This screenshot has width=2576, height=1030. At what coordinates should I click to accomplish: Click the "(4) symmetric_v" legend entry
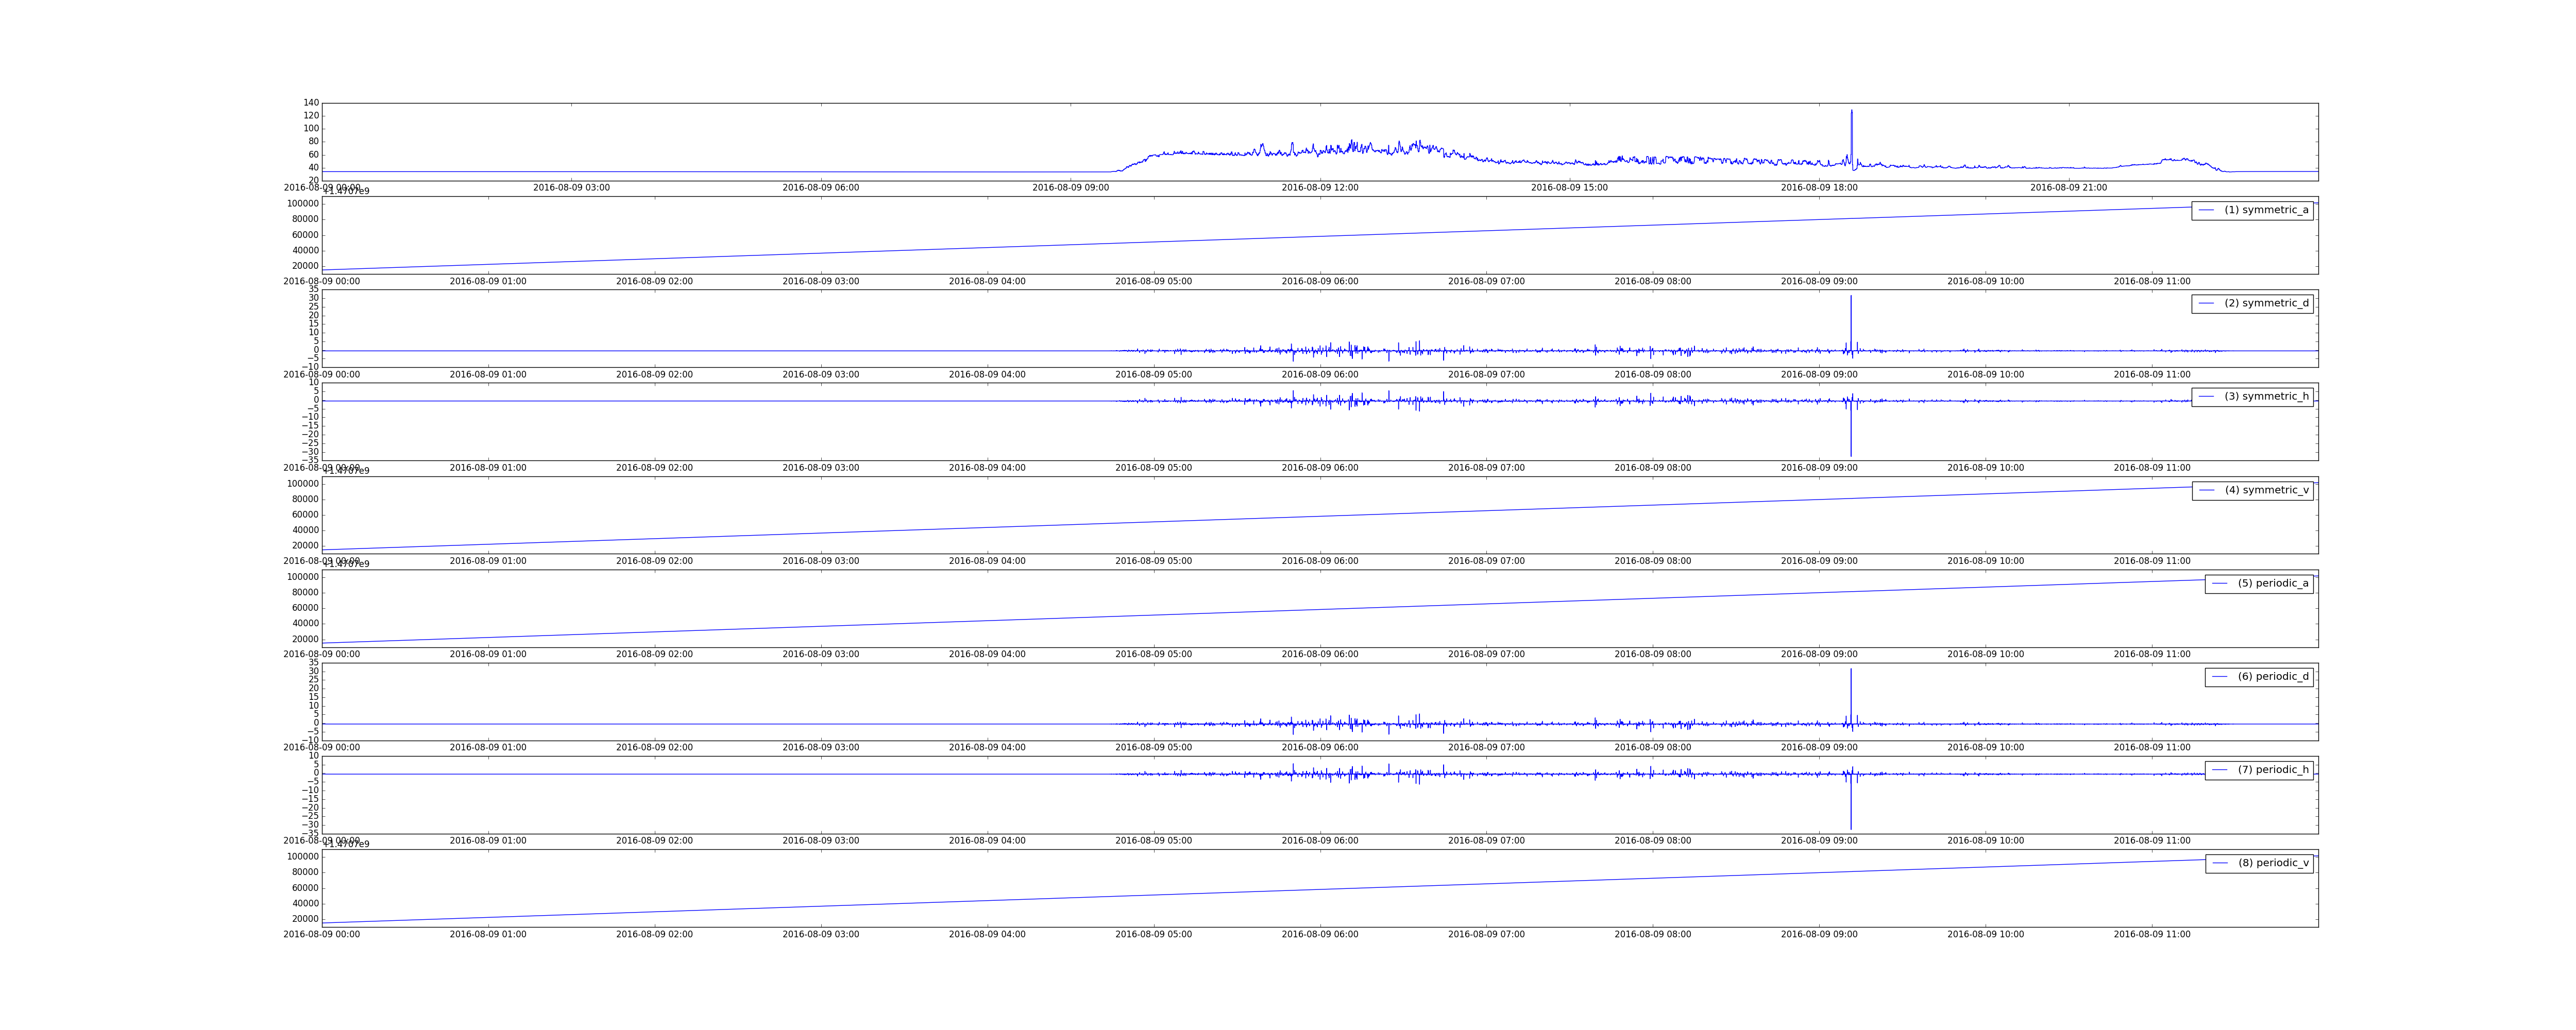tap(2252, 490)
